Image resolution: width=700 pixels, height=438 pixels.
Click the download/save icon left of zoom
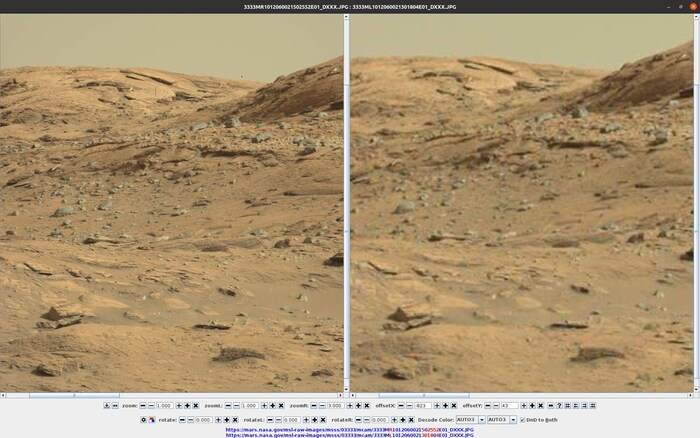tap(106, 406)
